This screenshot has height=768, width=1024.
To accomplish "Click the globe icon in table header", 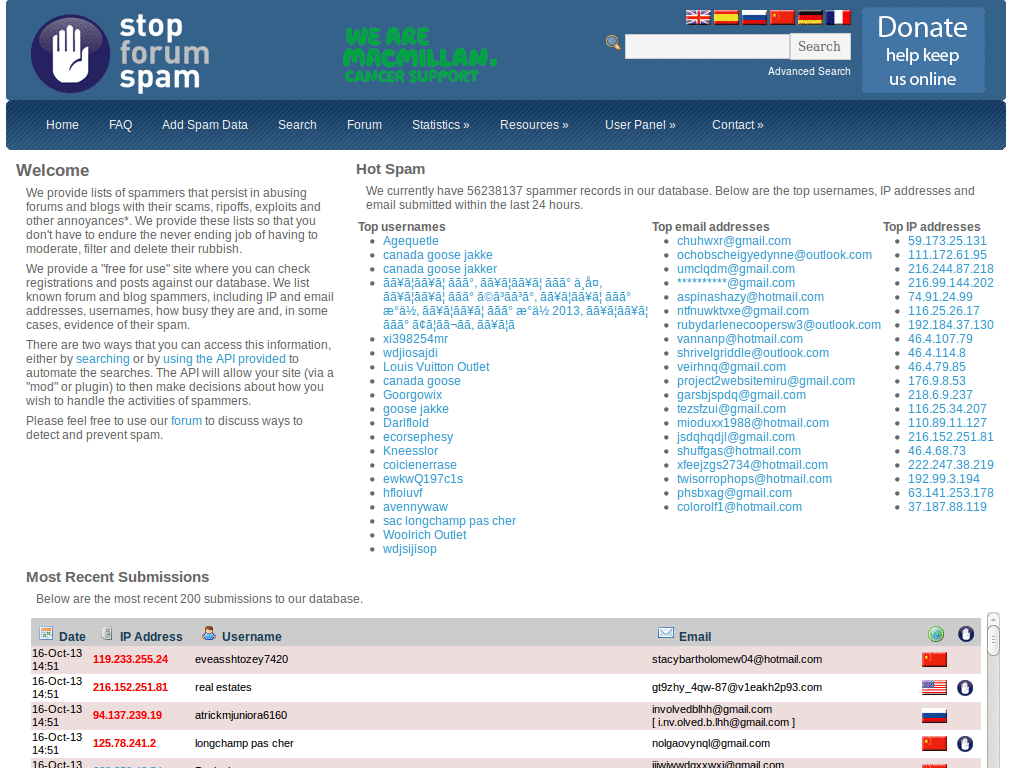I will point(936,634).
